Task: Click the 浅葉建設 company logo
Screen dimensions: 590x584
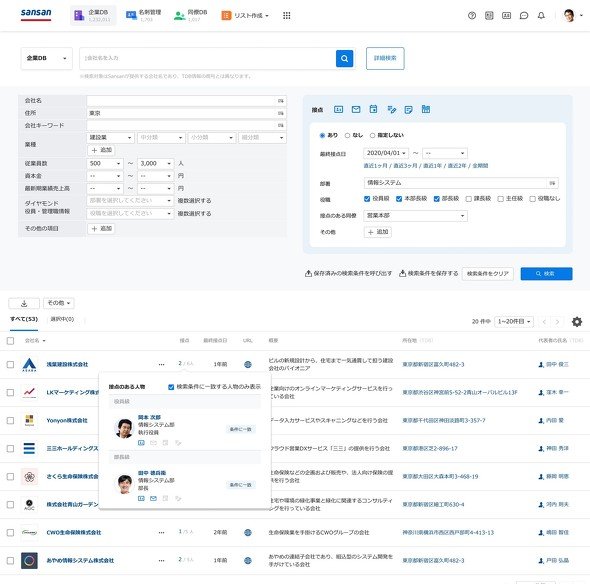Action: 29,364
